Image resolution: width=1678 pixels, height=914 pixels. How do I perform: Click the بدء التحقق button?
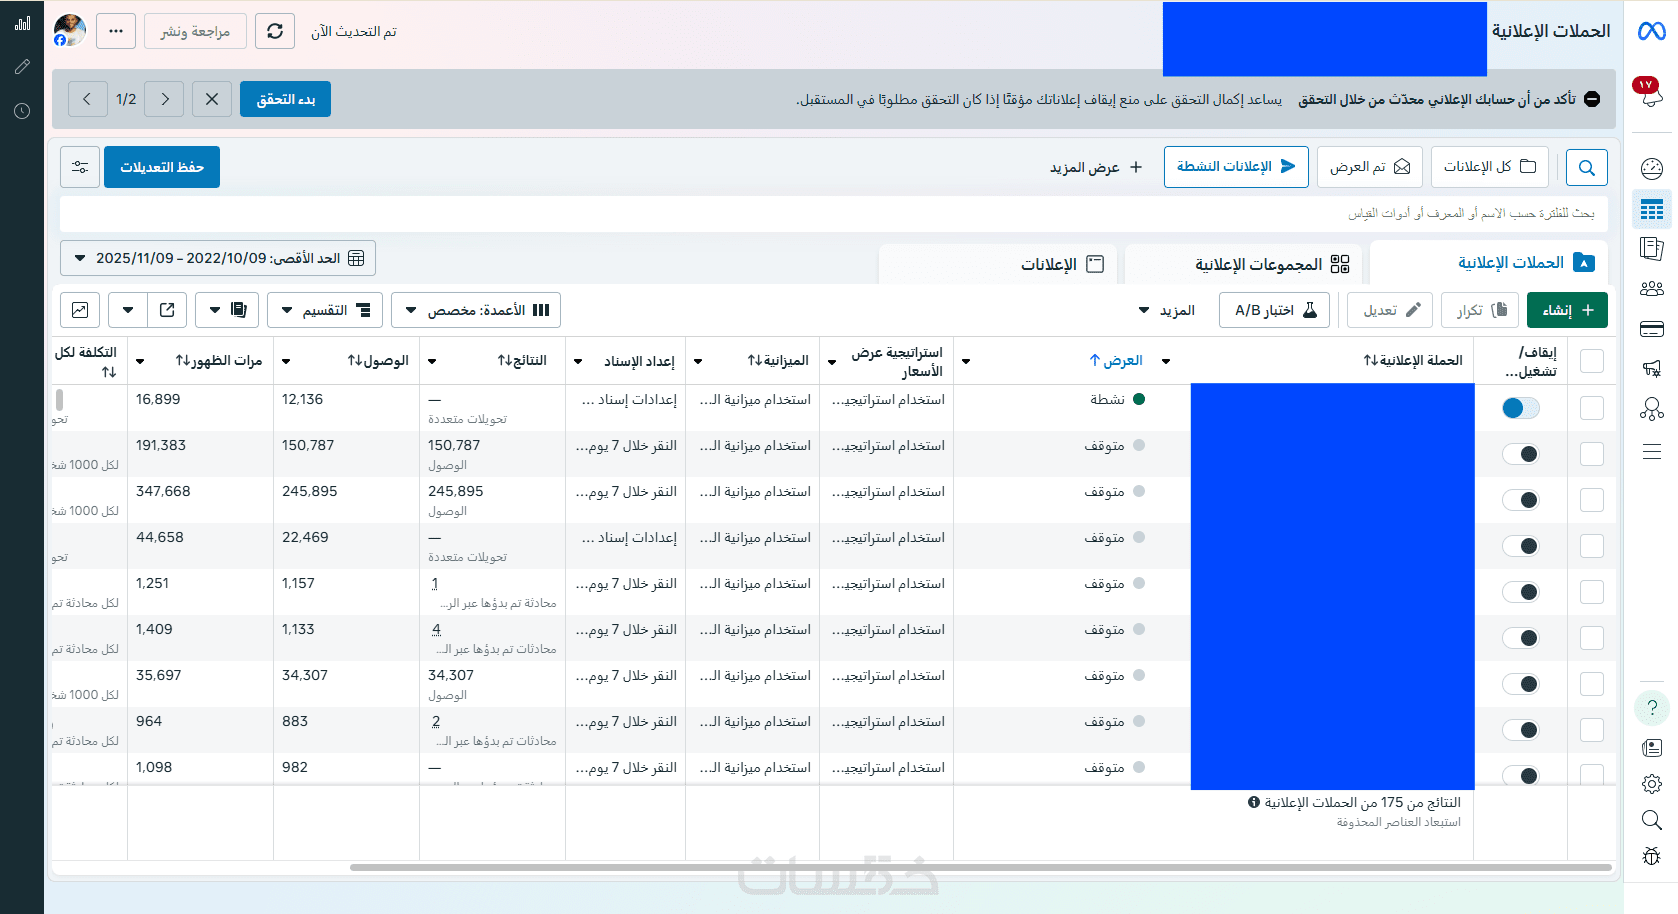[285, 99]
